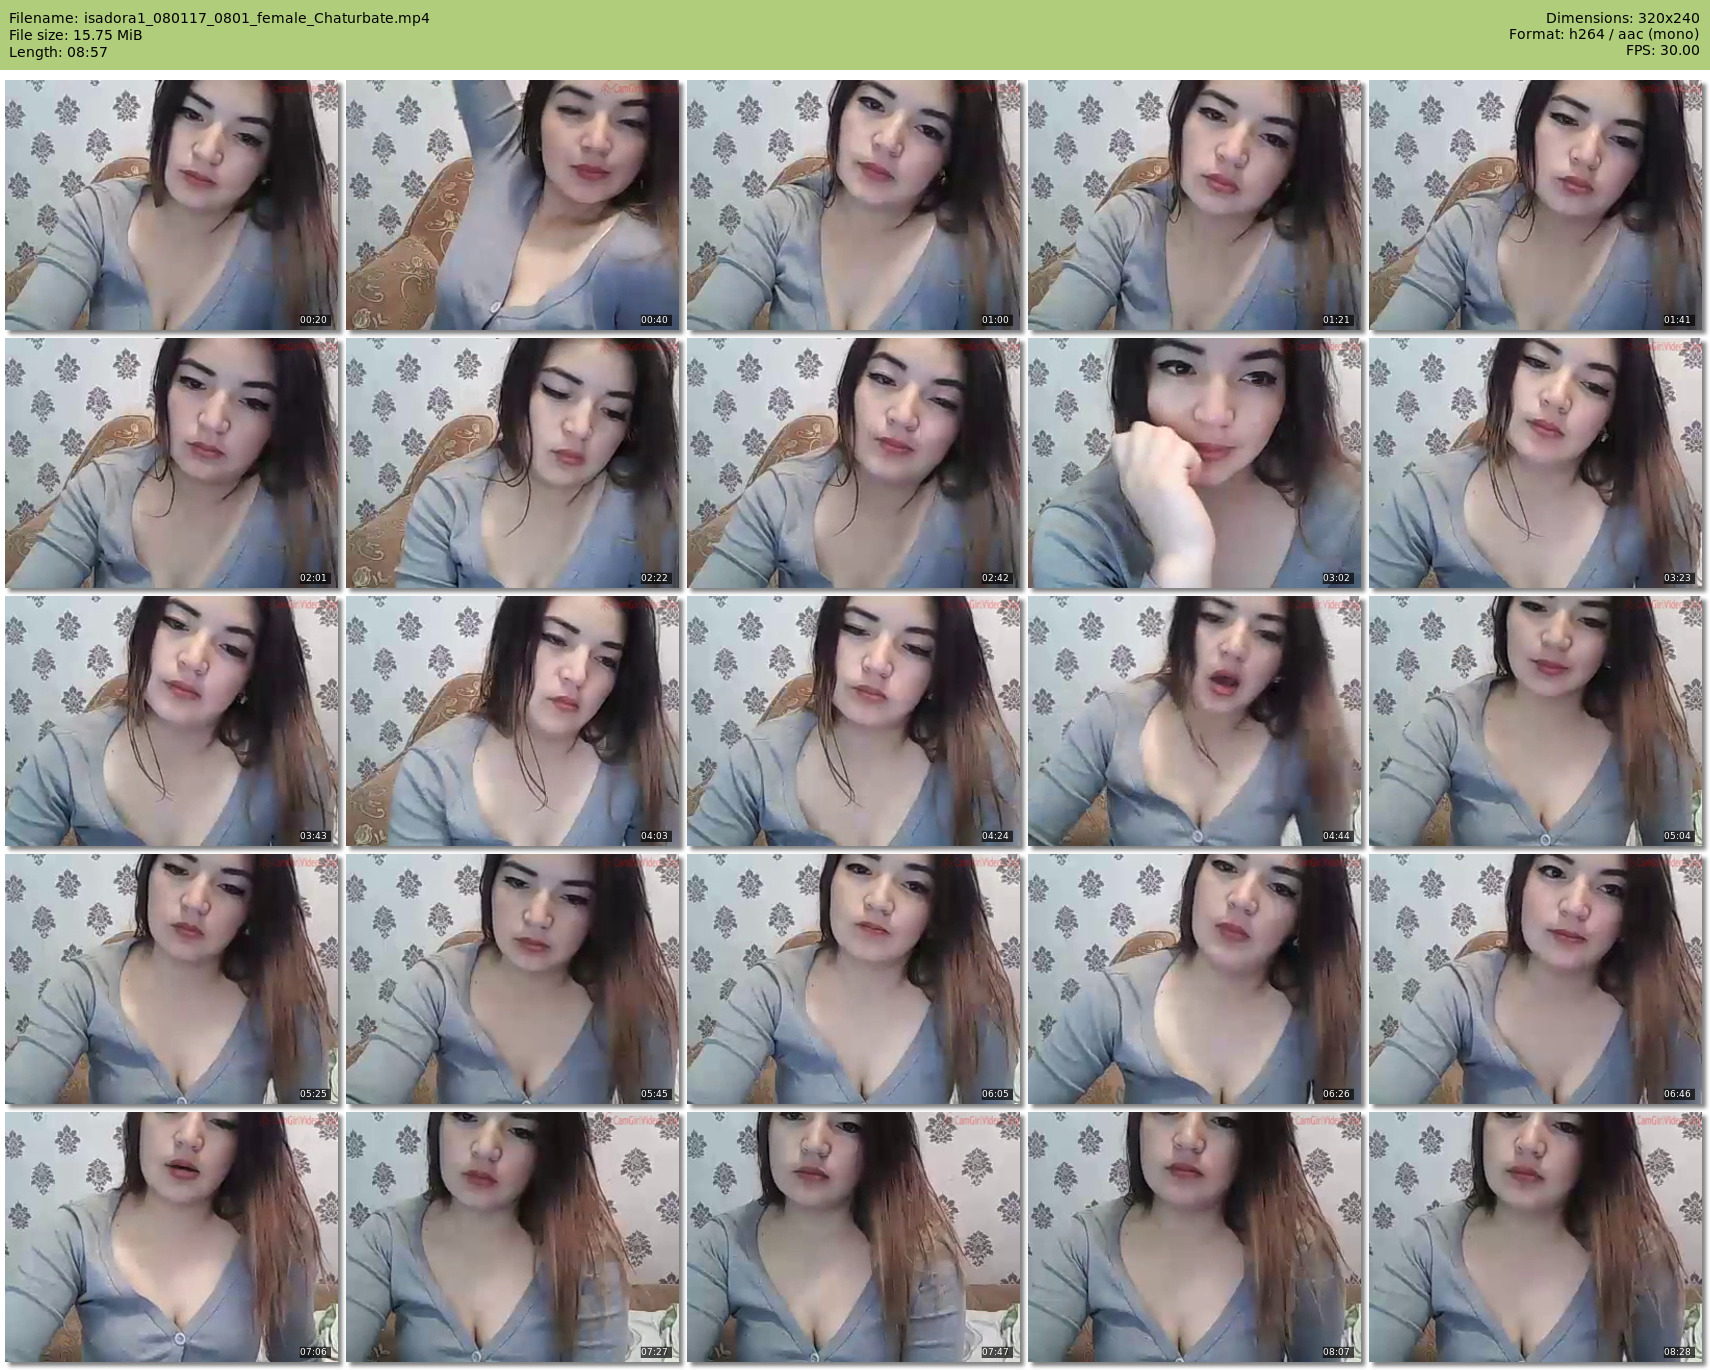Pick the frame stamped 01:21

1195,205
